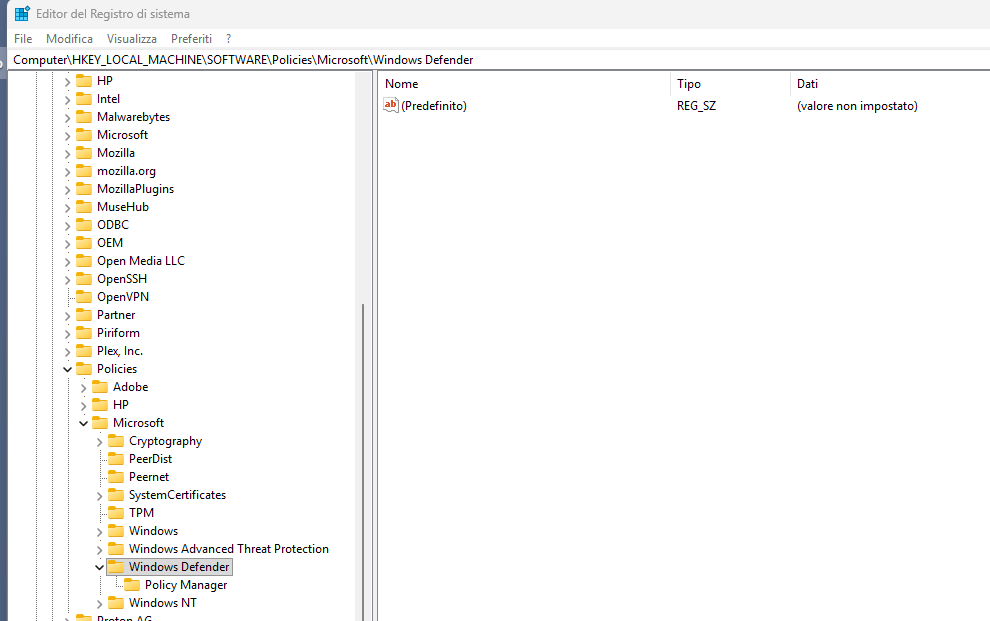The width and height of the screenshot is (990, 621).
Task: Collapse the Microsoft key under Policies
Action: [x=83, y=423]
